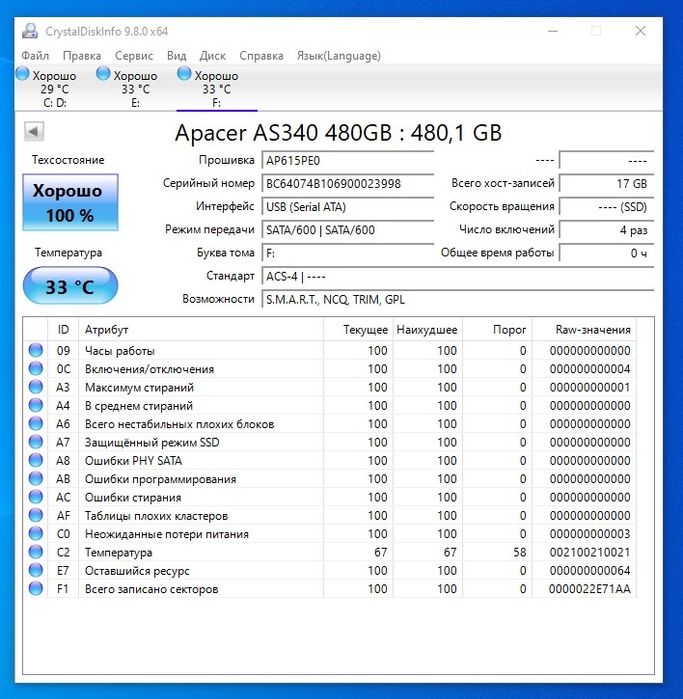
Task: Click status orb of attribute AC Ошибки стирания
Action: pos(36,497)
